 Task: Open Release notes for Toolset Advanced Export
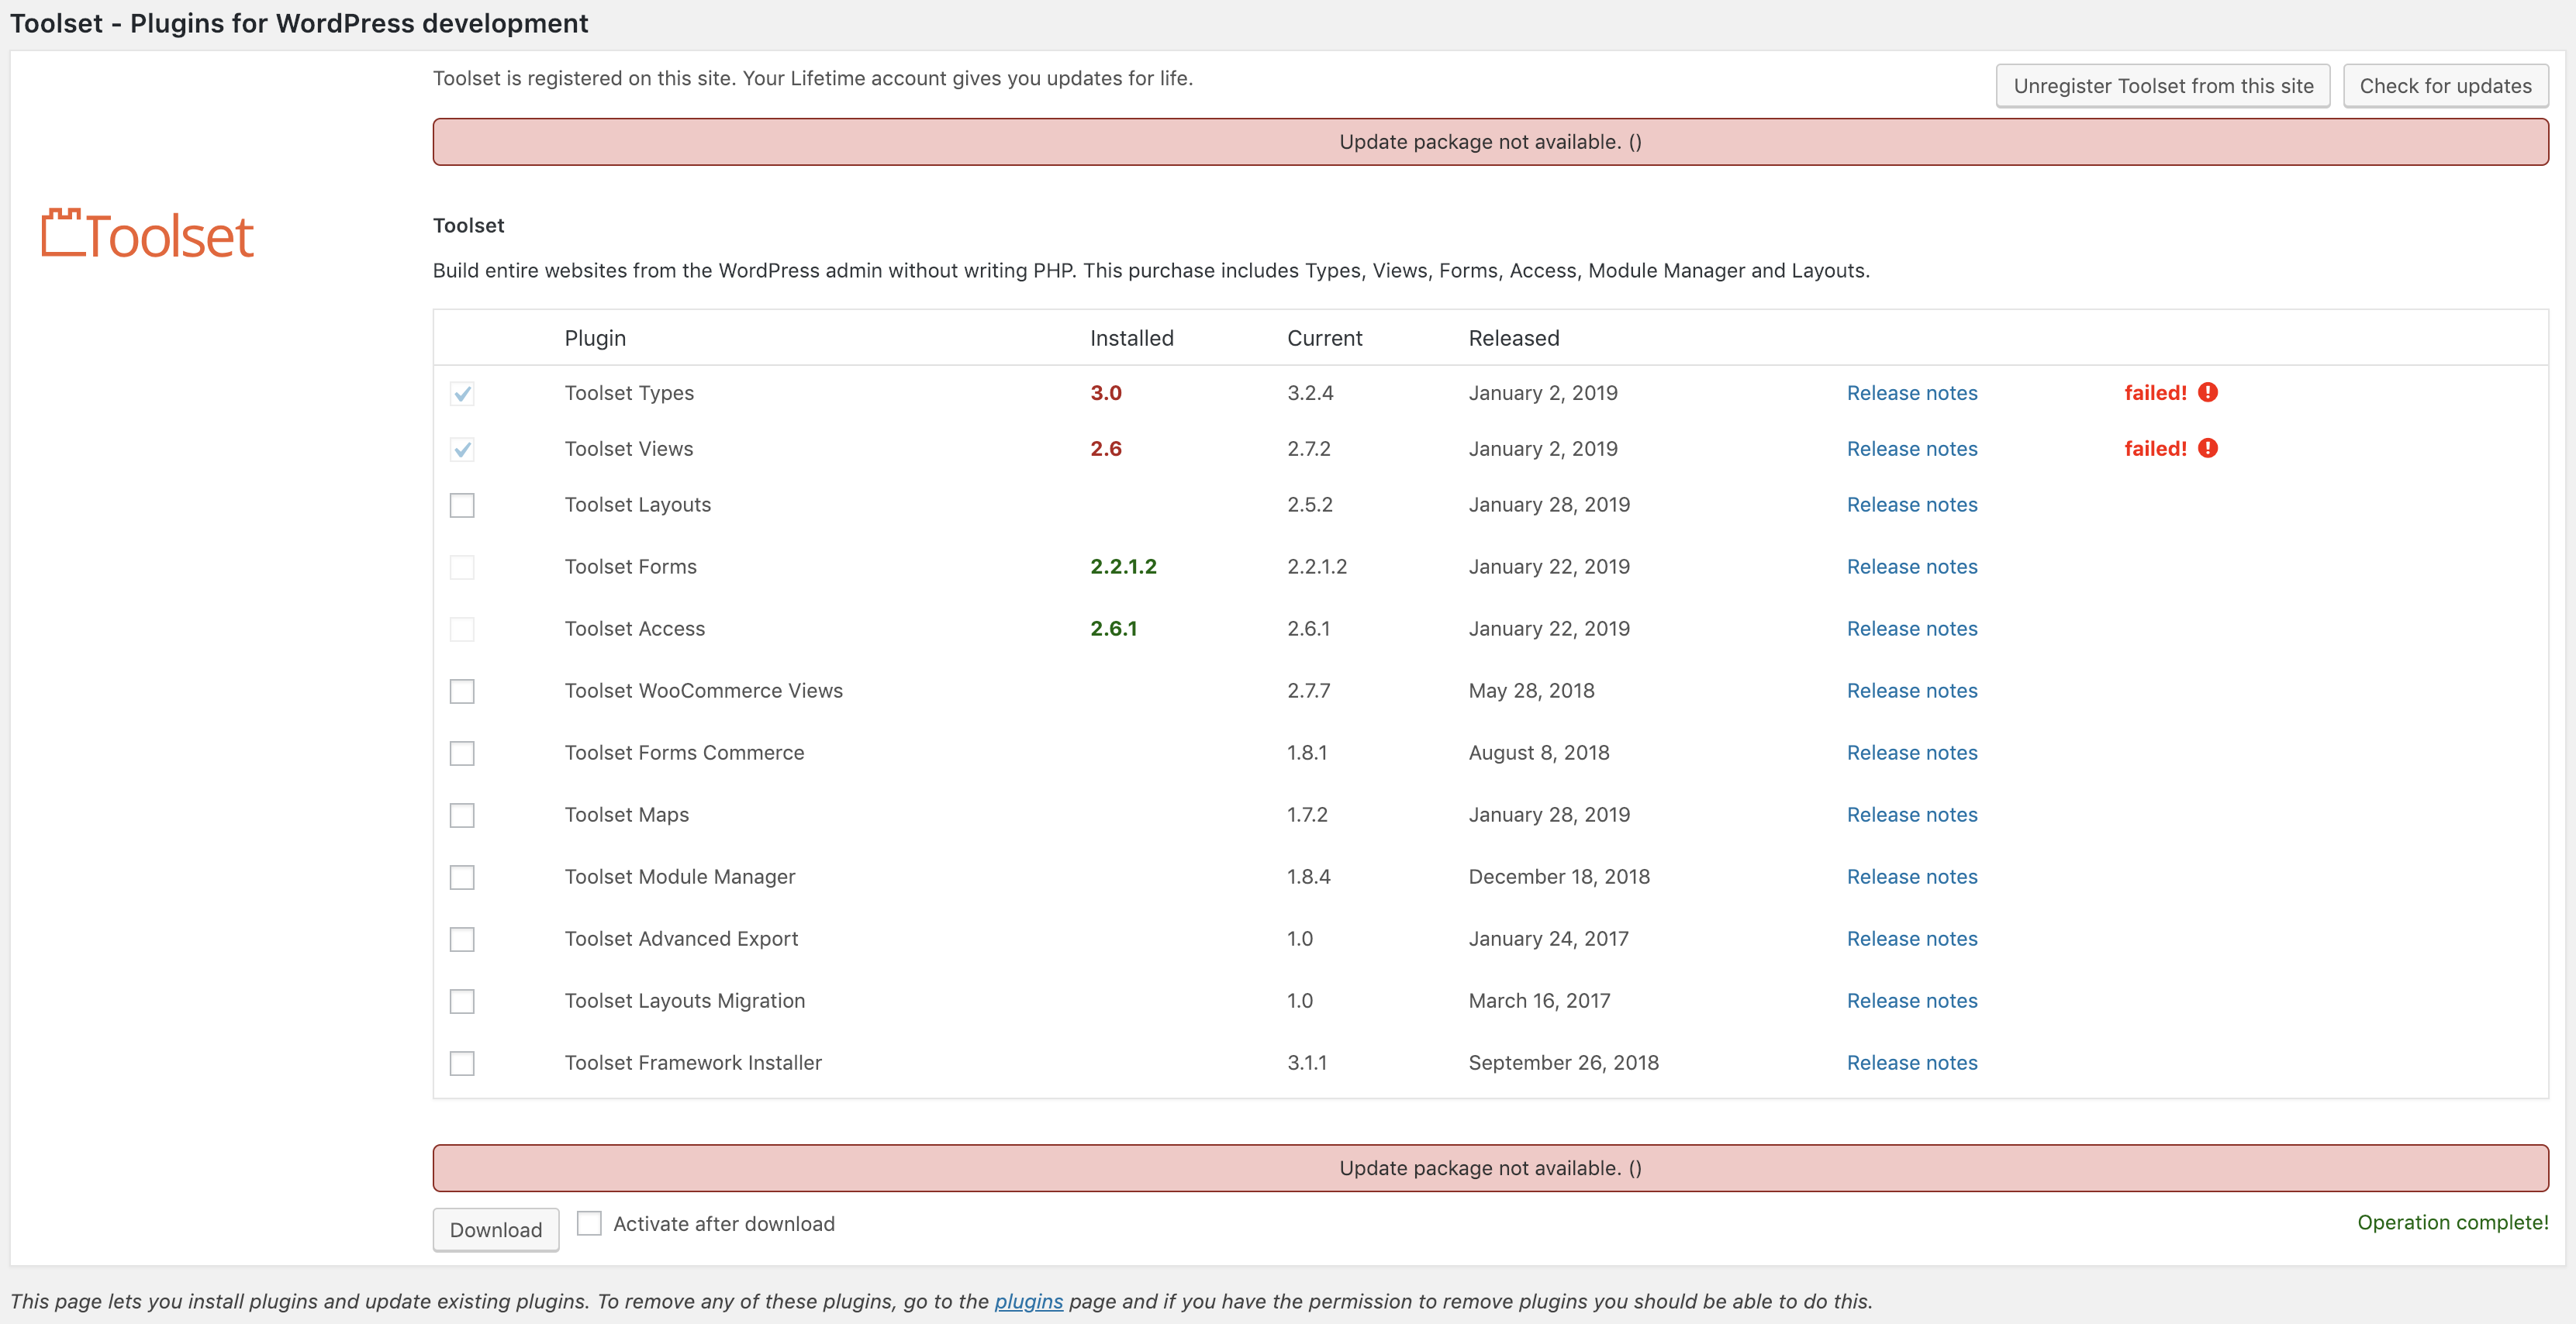pyautogui.click(x=1912, y=939)
